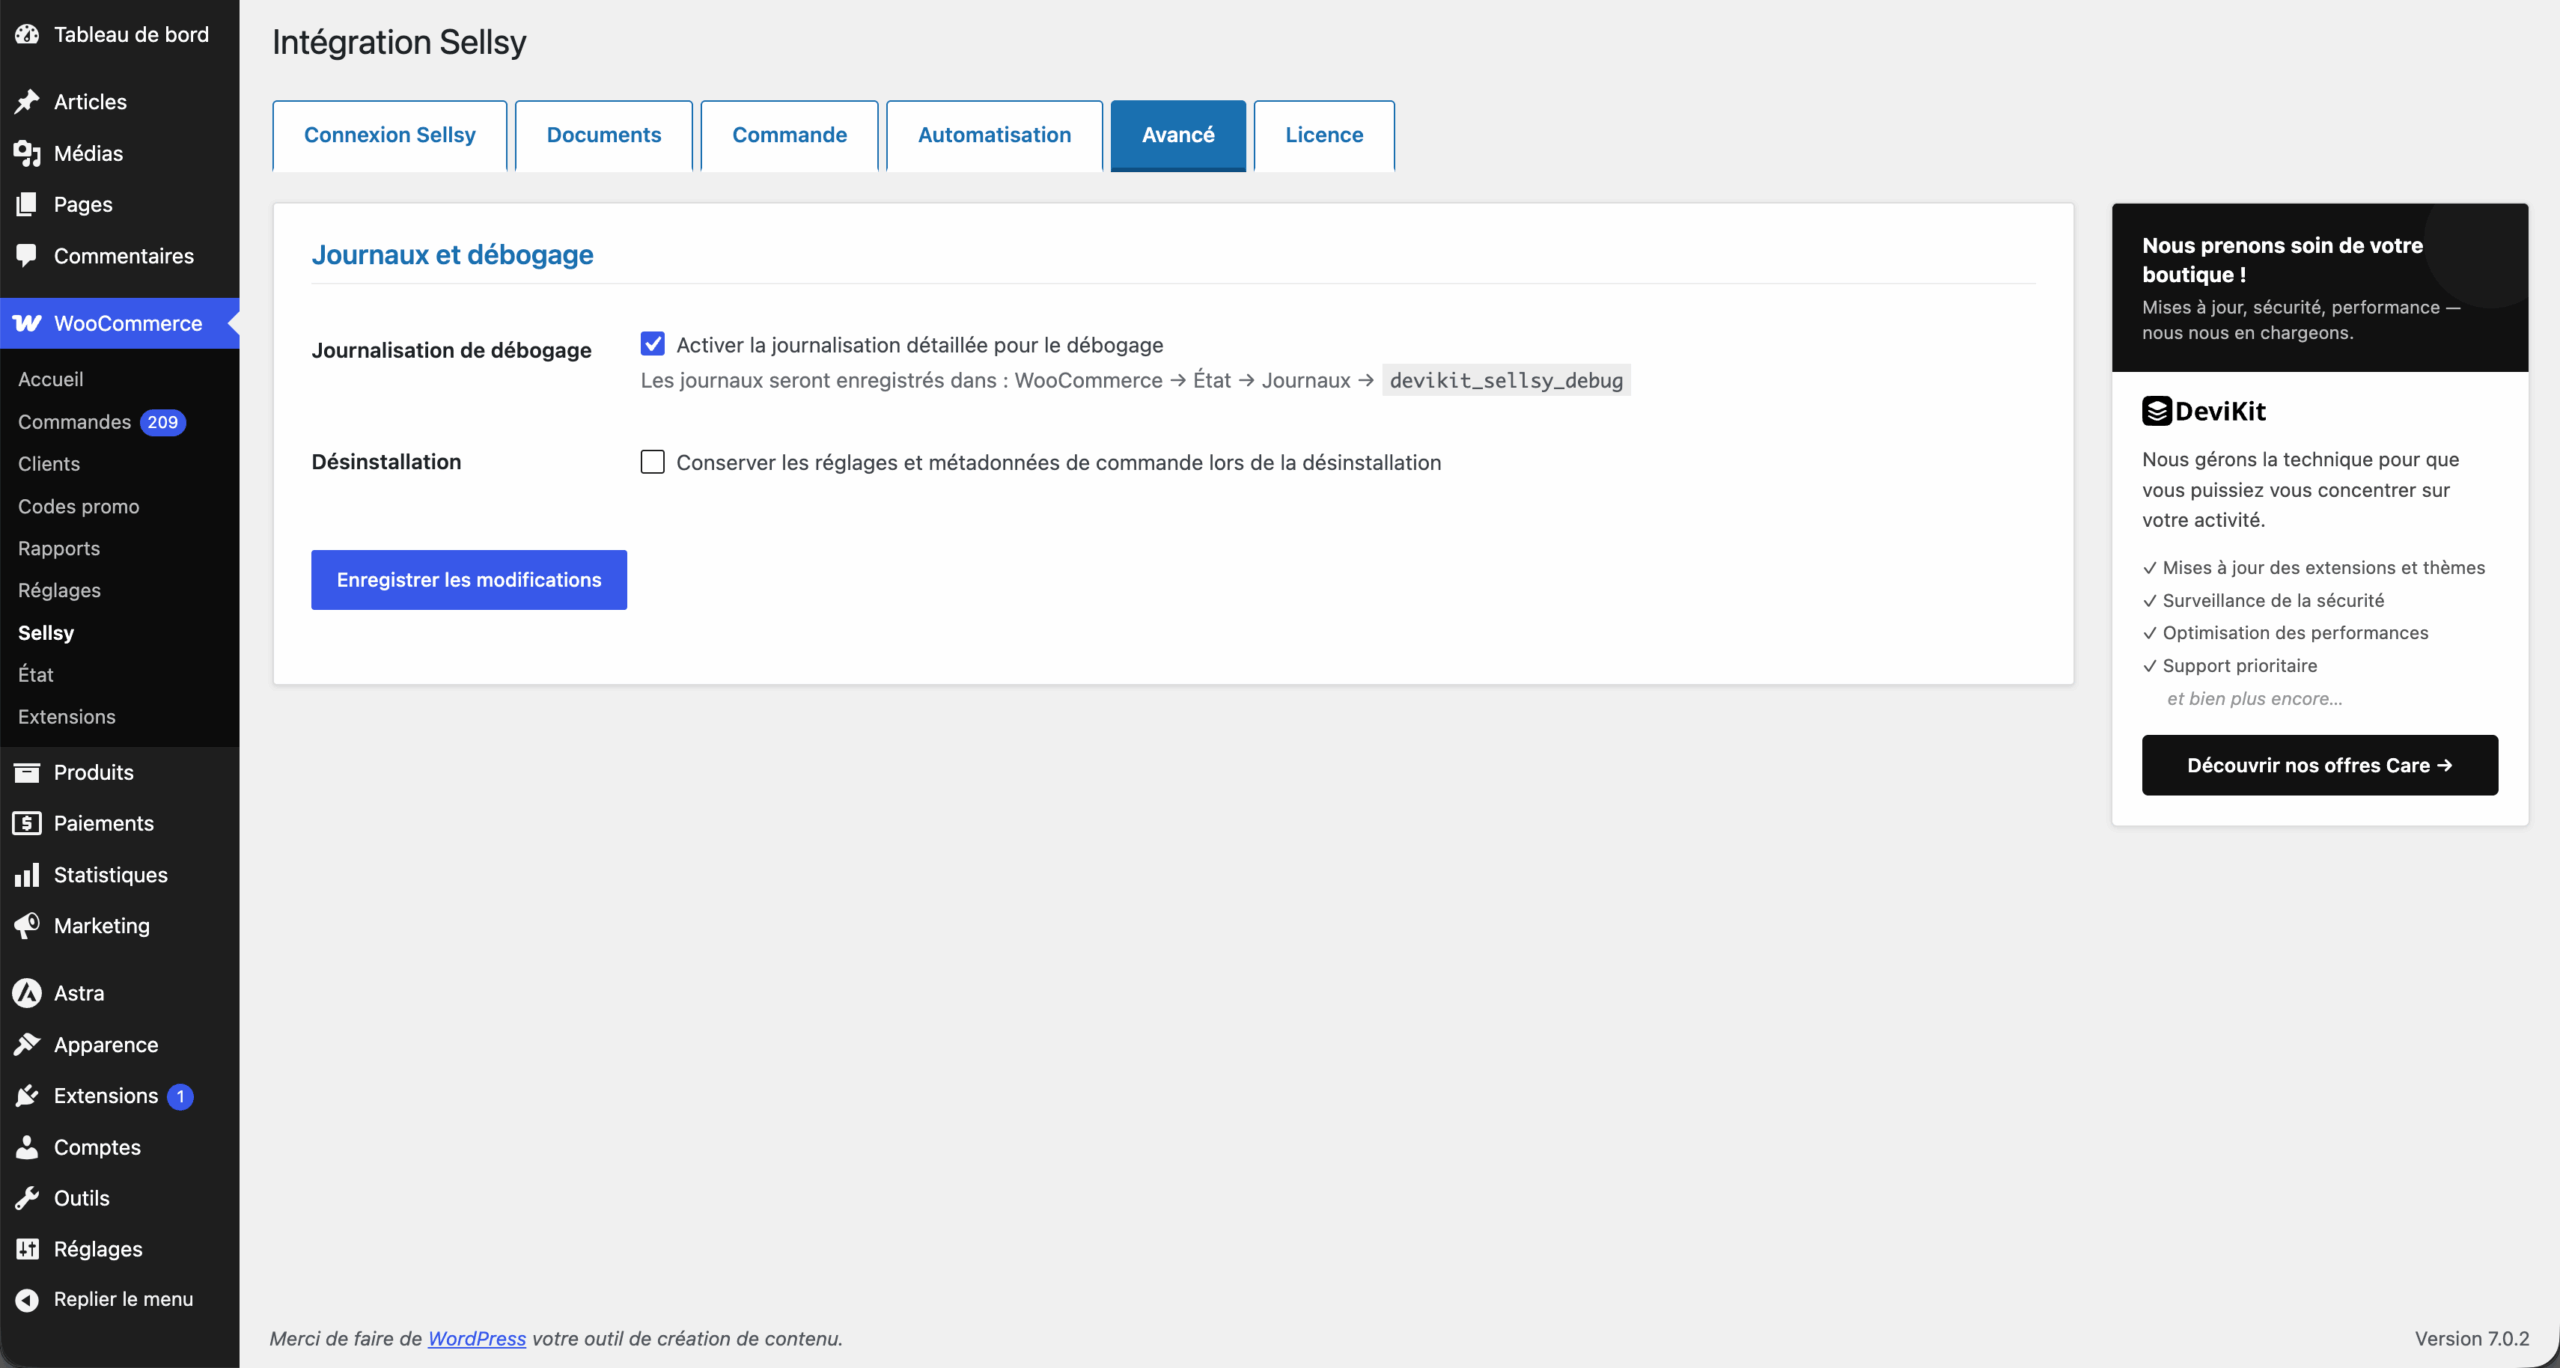
Task: Switch to the Connexion Sellsy tab
Action: (390, 135)
